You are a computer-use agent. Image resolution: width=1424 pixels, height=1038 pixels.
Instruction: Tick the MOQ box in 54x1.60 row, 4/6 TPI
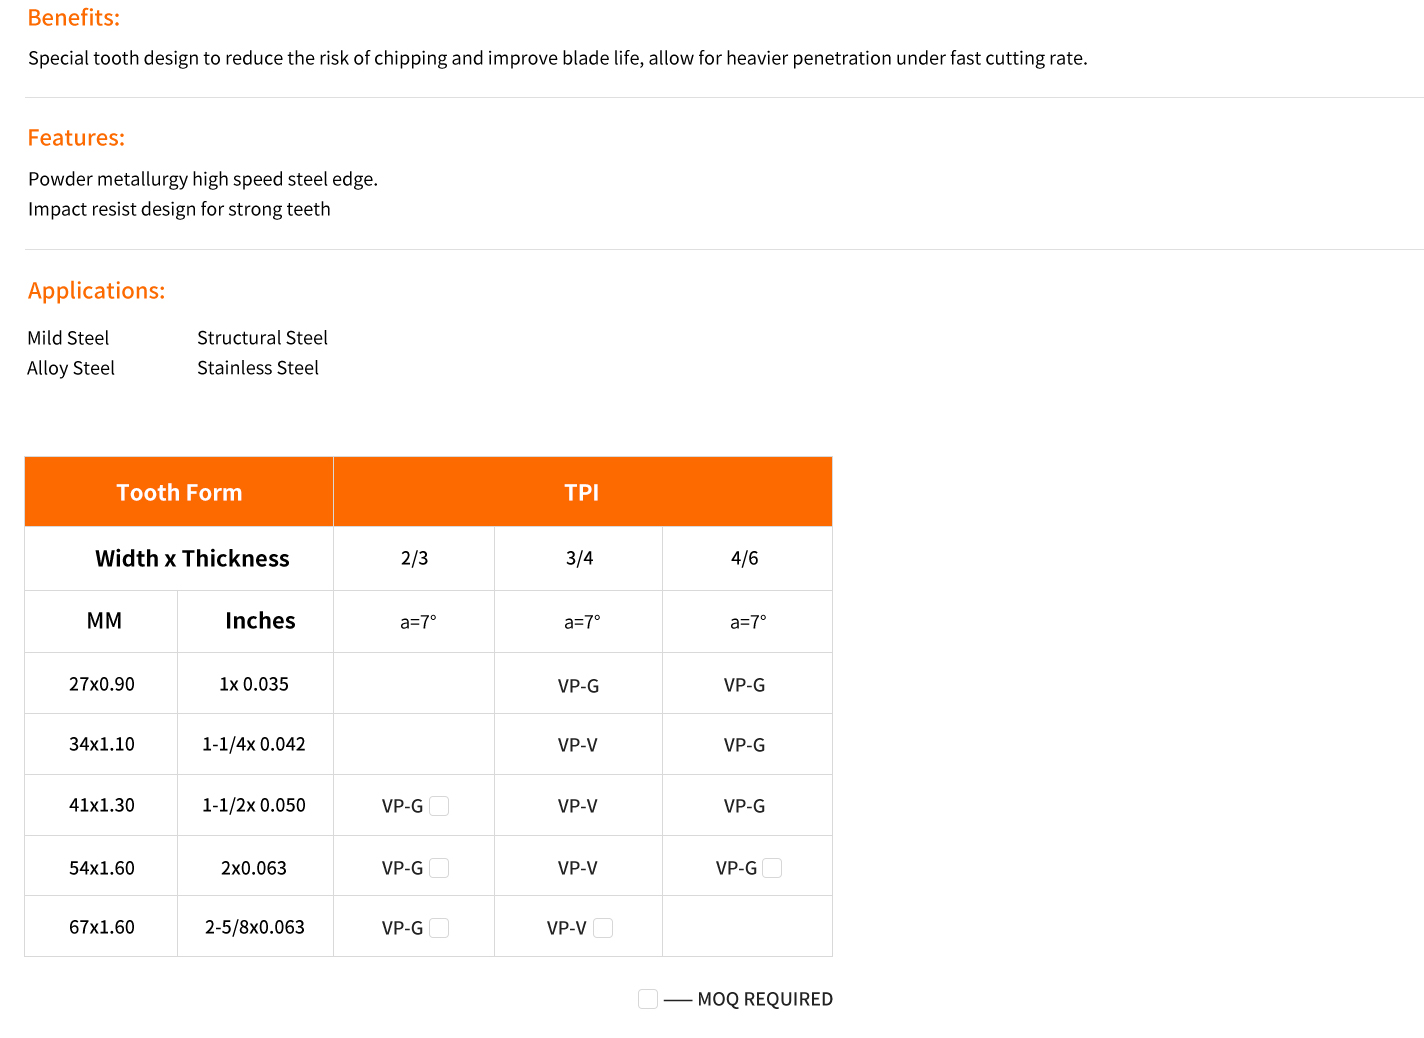[x=772, y=868]
